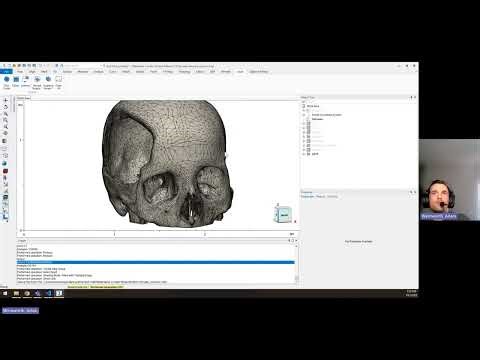Select the last item in Object Tree
480x360 pixels.
315,154
